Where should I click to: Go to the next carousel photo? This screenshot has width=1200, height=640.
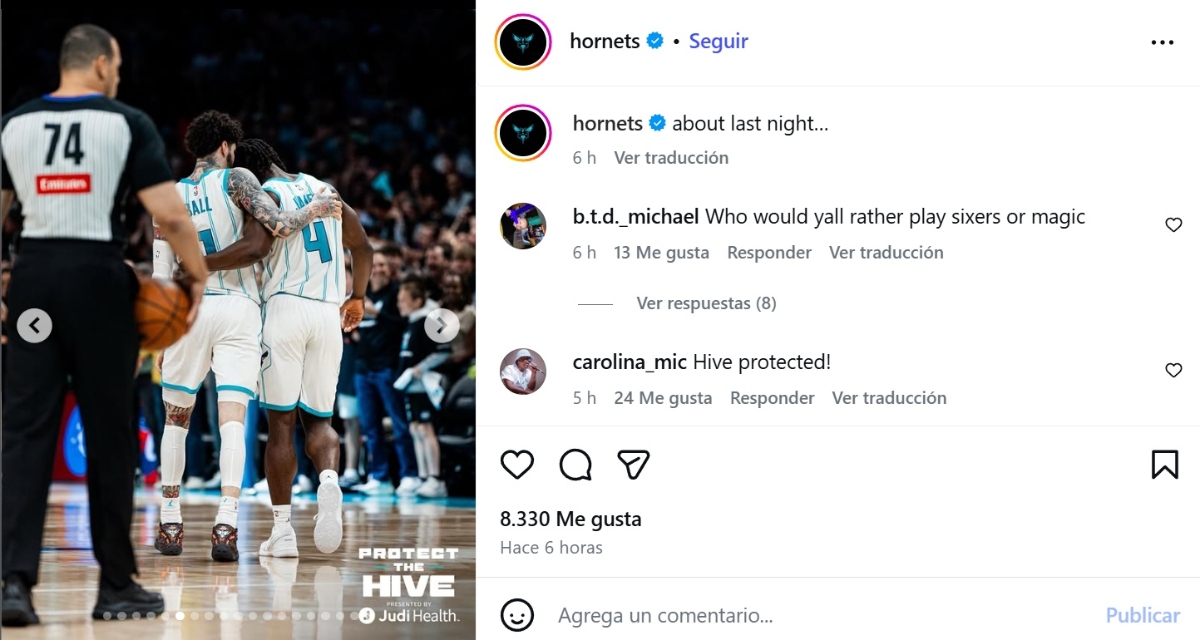[441, 325]
